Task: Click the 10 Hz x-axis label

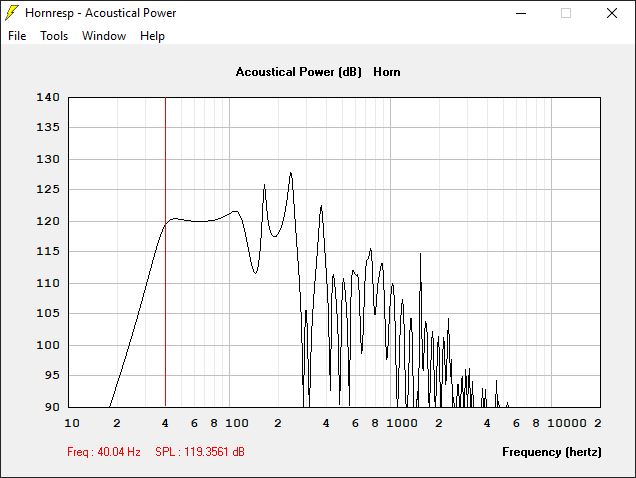Action: point(72,423)
